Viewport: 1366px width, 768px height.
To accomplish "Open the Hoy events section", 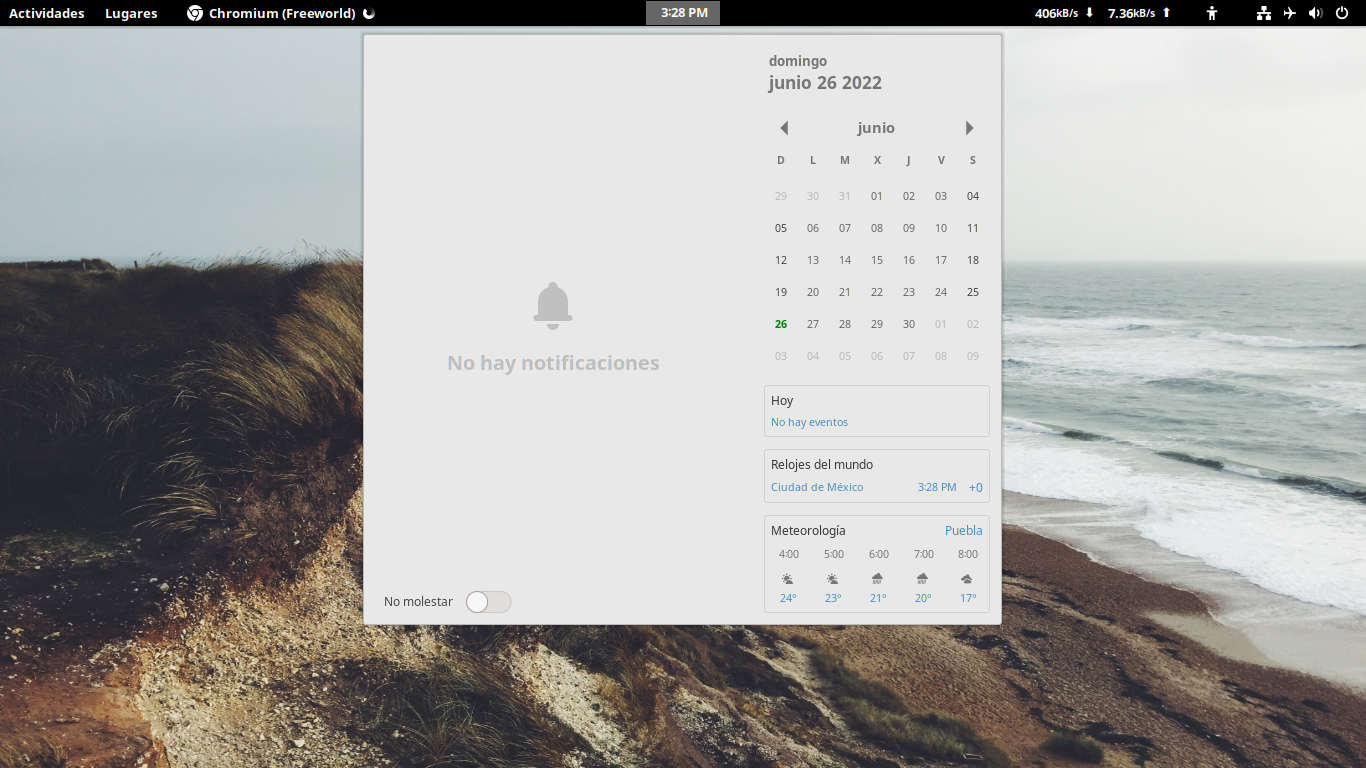I will coord(877,411).
